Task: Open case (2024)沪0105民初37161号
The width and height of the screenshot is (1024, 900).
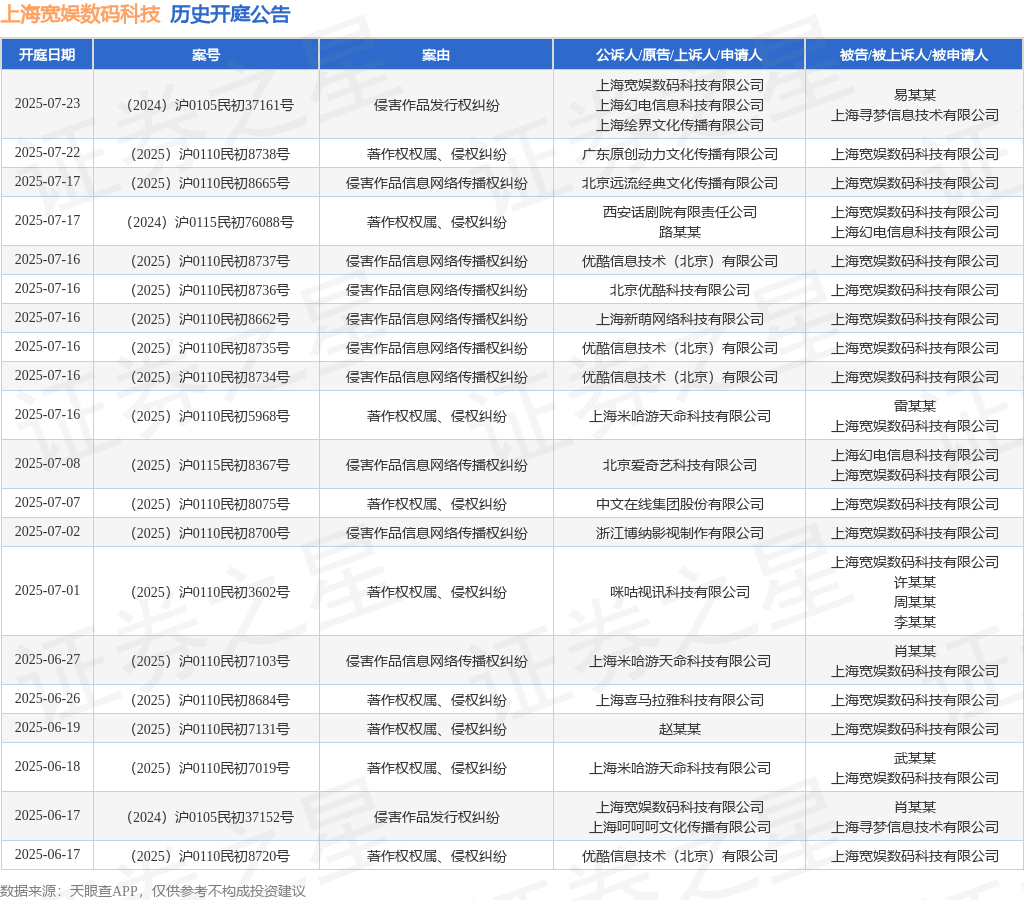Action: click(210, 105)
